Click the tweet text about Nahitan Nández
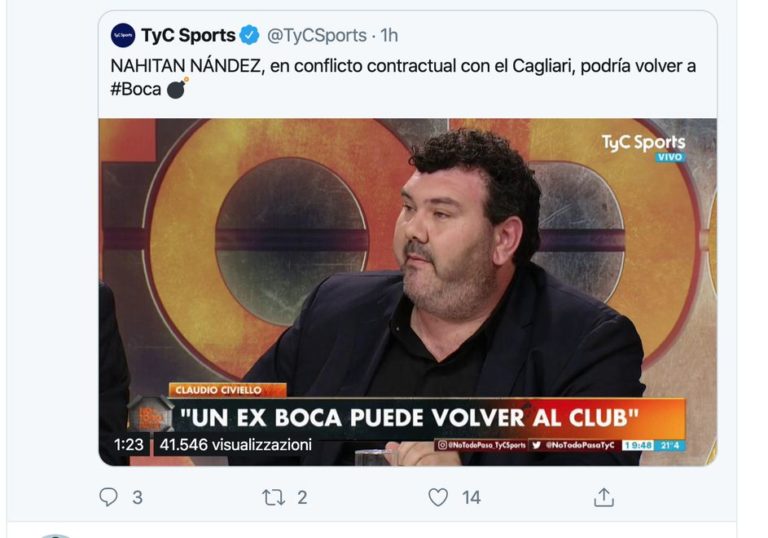This screenshot has height=538, width=768. 403,77
